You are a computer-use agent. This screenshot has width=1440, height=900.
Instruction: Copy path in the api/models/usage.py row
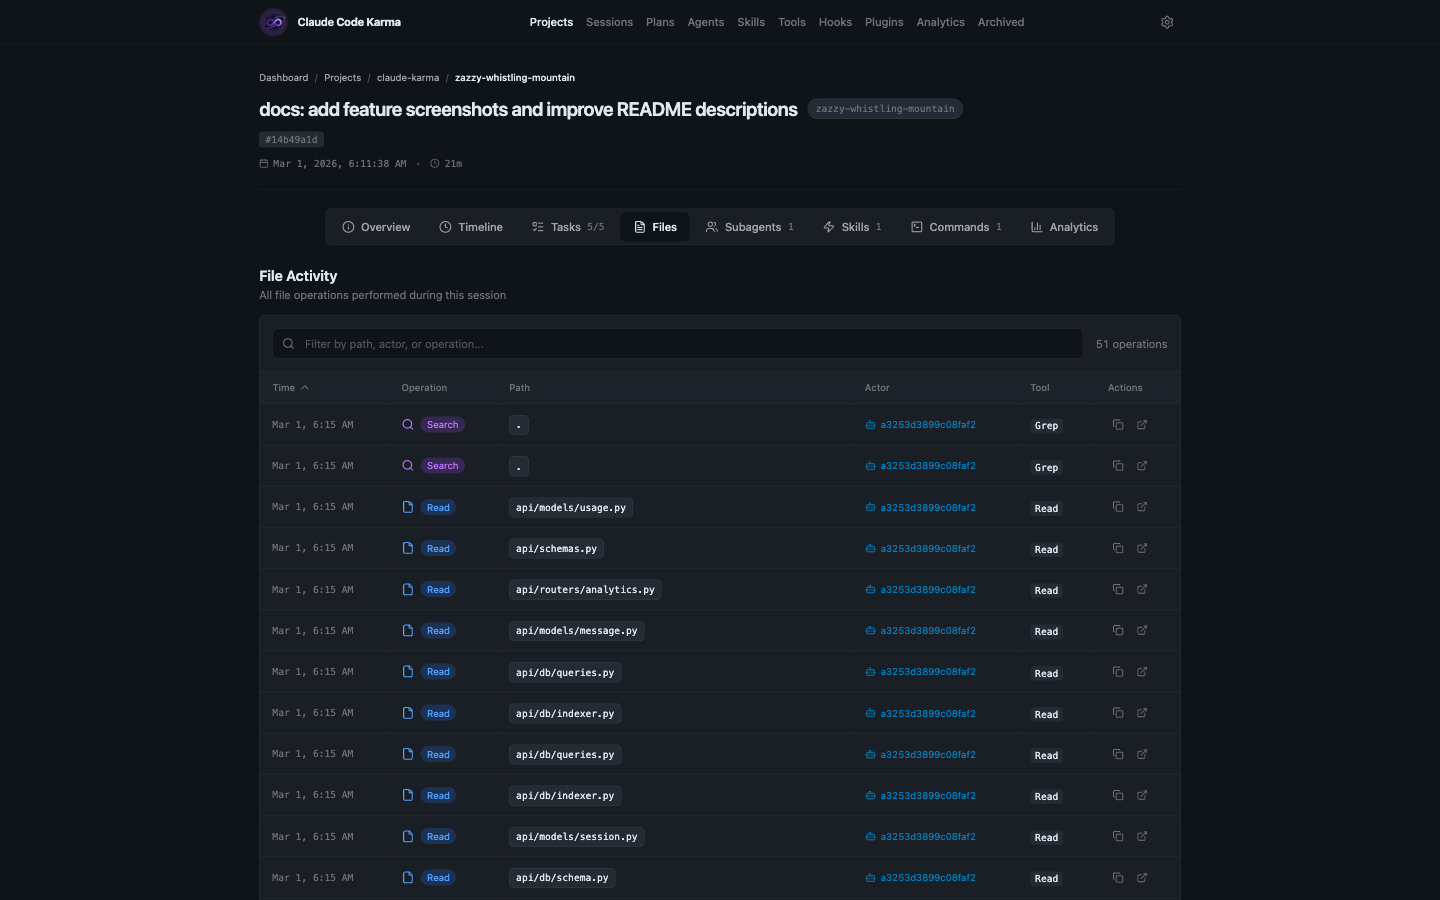click(1118, 507)
